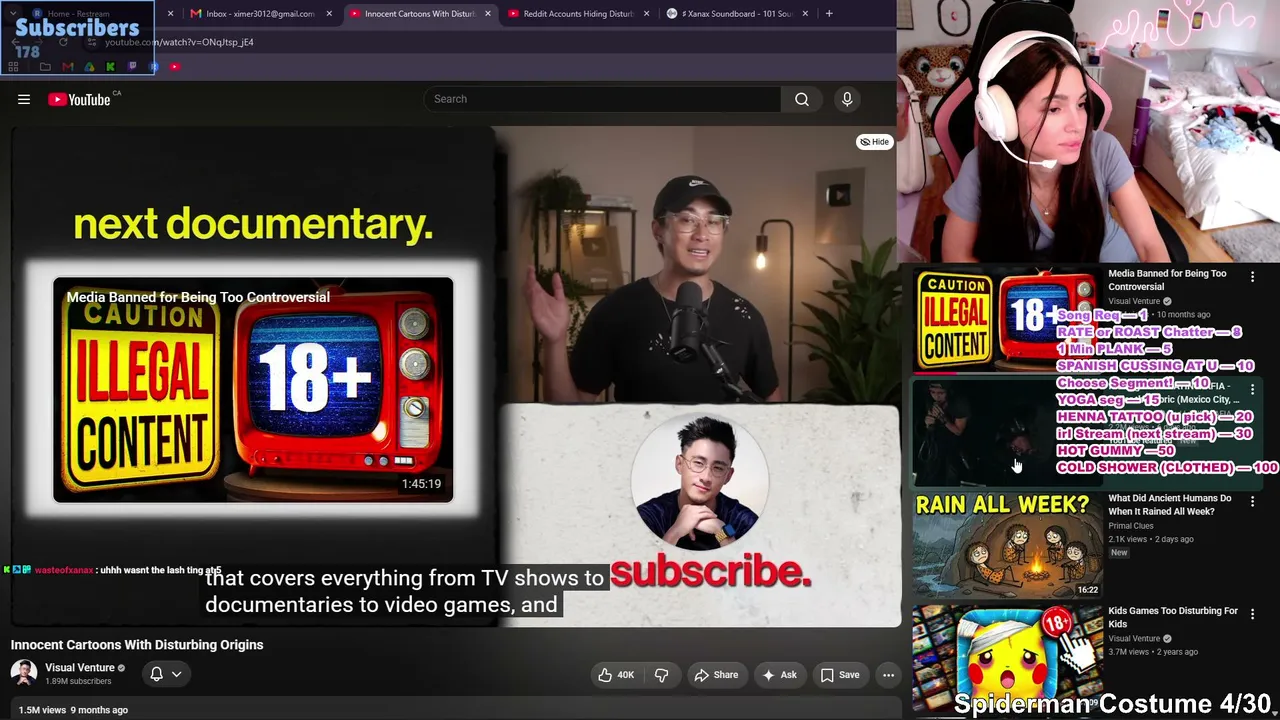Save the video with the Save button
The width and height of the screenshot is (1280, 720).
point(840,675)
